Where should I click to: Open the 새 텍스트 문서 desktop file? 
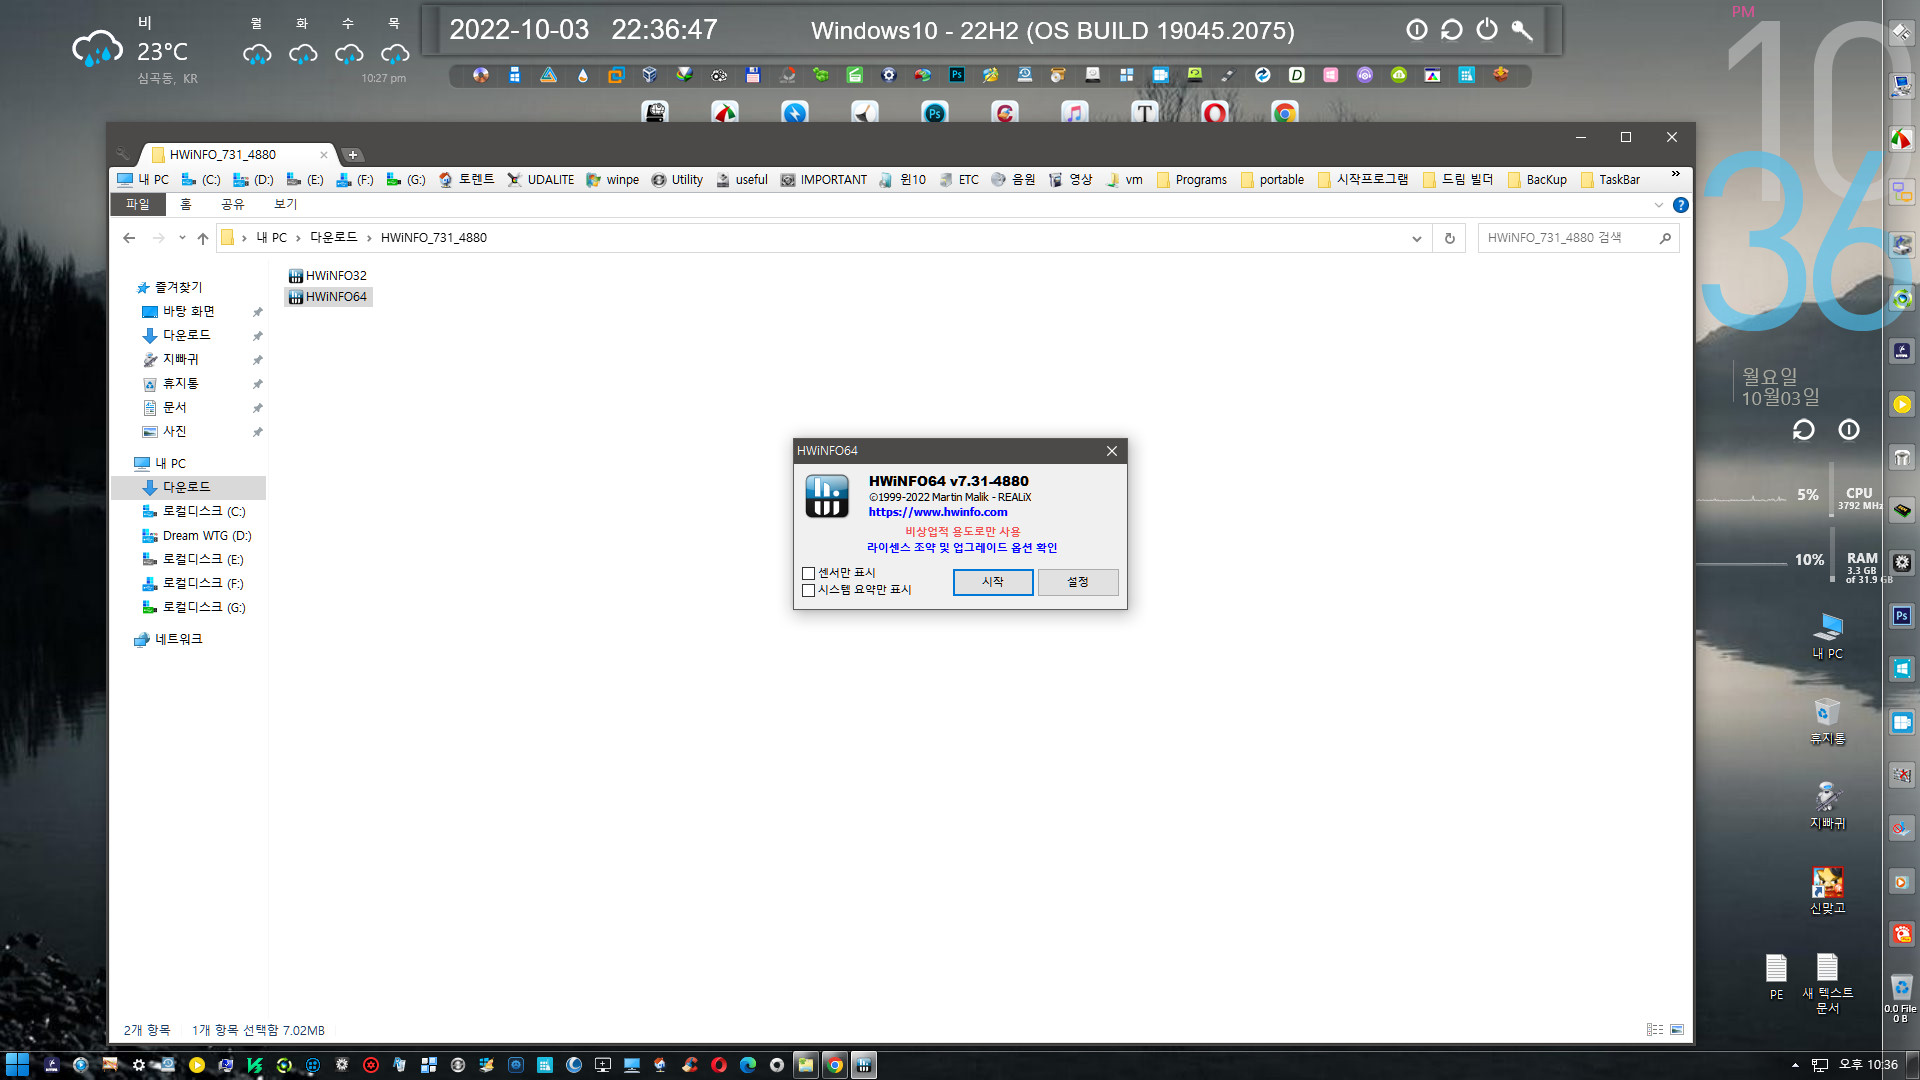(x=1828, y=983)
